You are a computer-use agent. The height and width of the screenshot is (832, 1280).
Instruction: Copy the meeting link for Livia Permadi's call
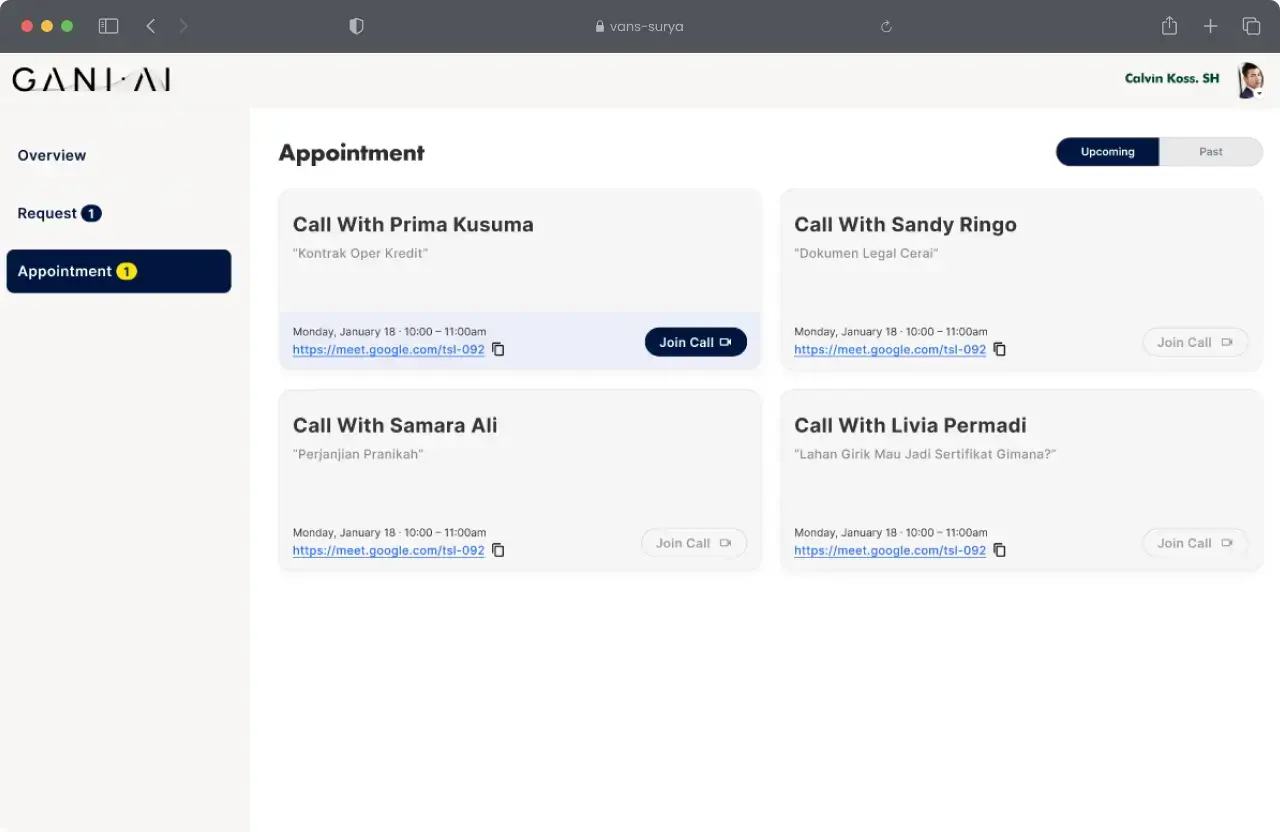(x=999, y=550)
